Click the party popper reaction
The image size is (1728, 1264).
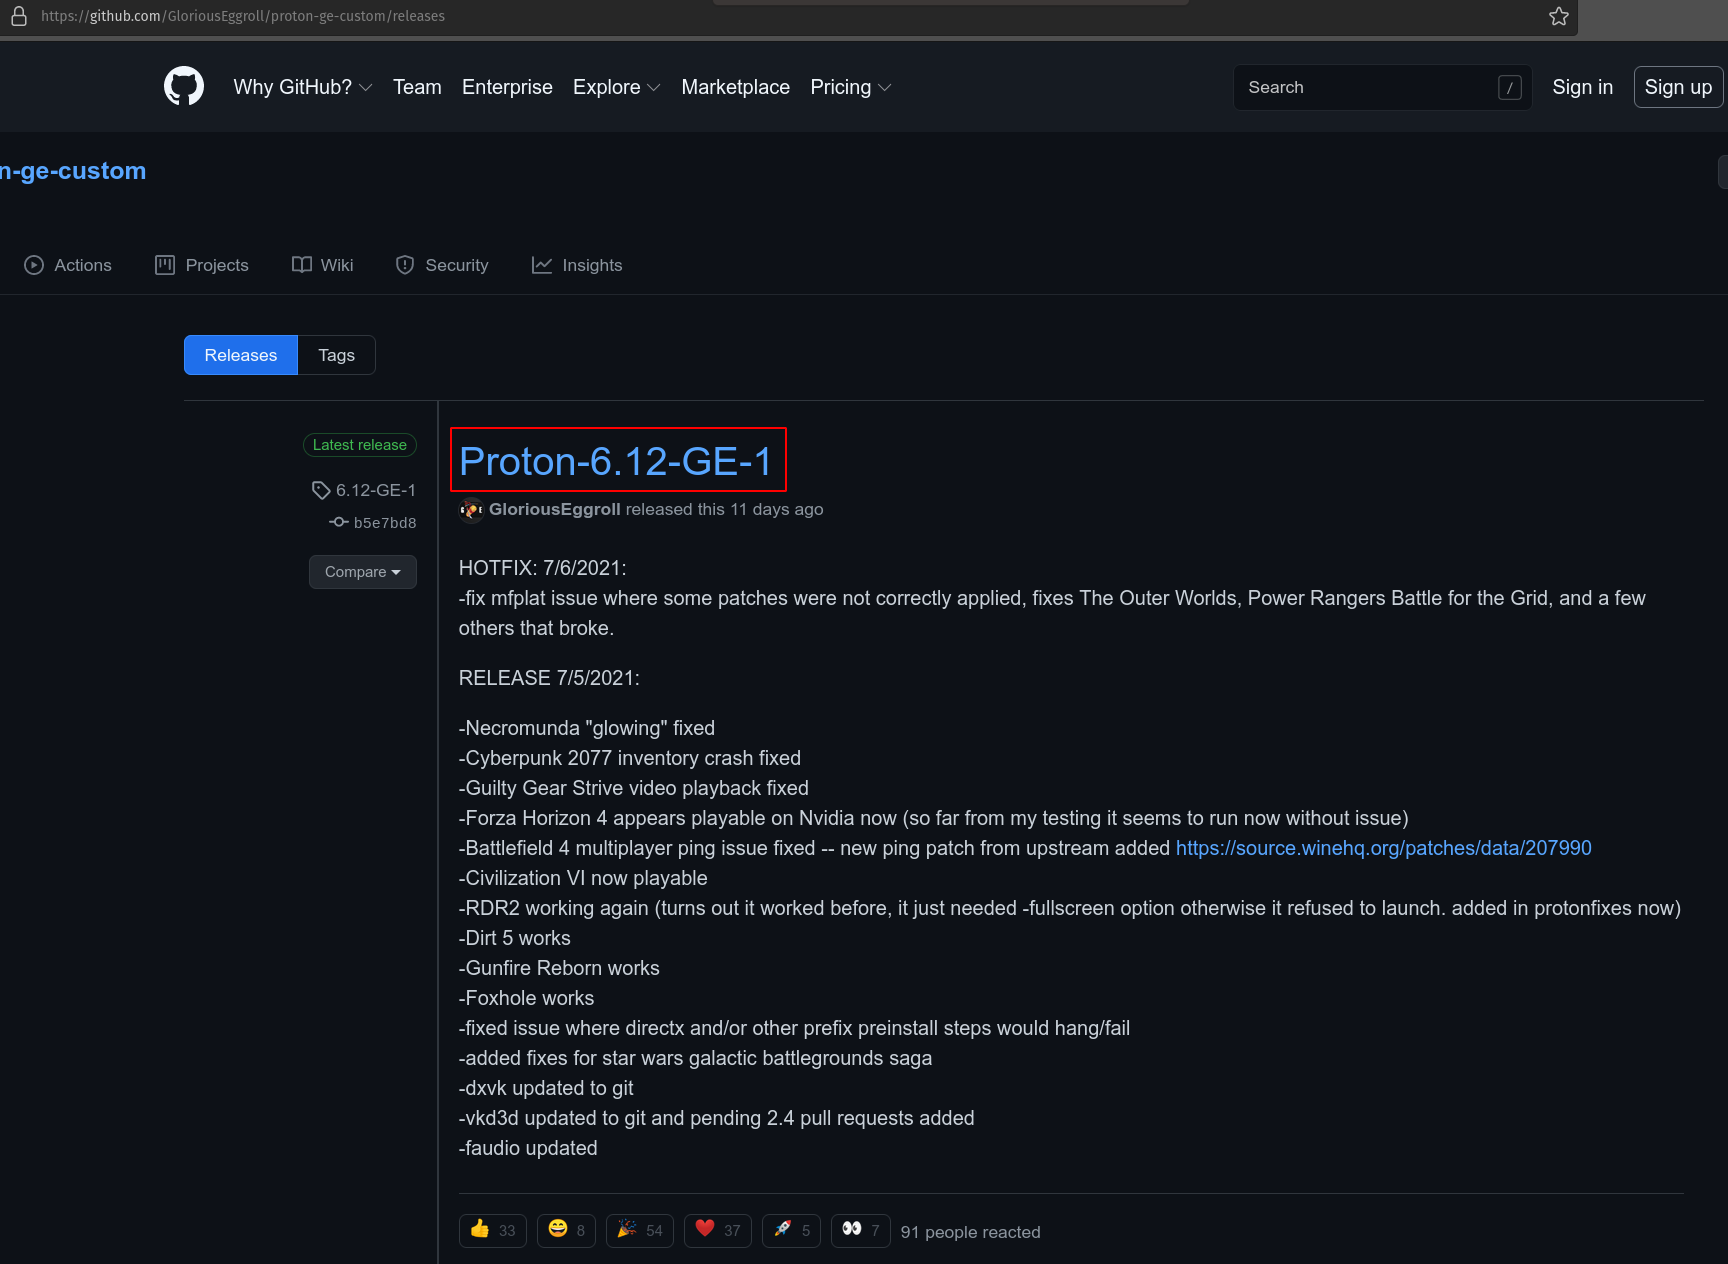[640, 1231]
